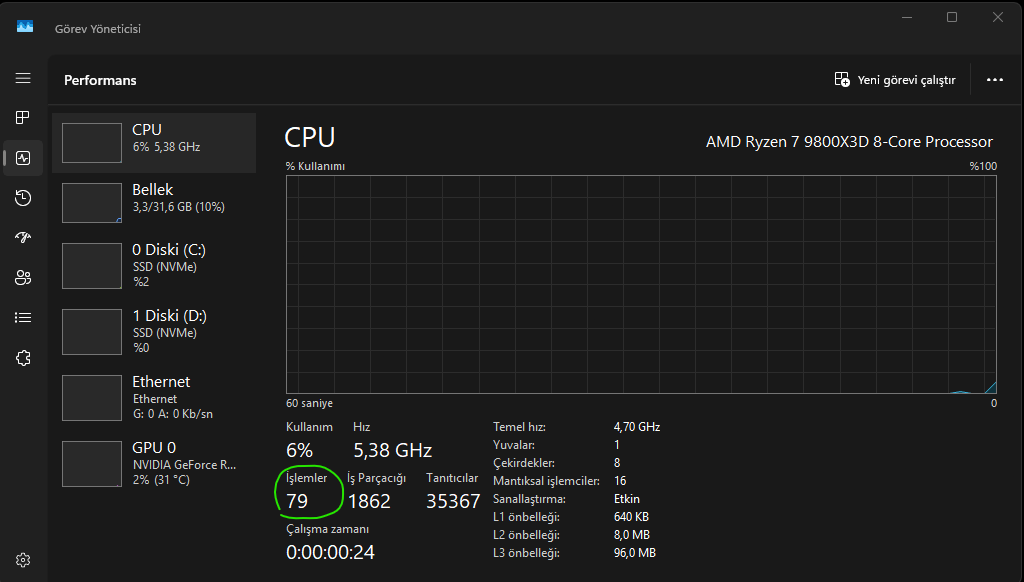Open Task Manager settings gear
This screenshot has width=1024, height=582.
pos(23,560)
